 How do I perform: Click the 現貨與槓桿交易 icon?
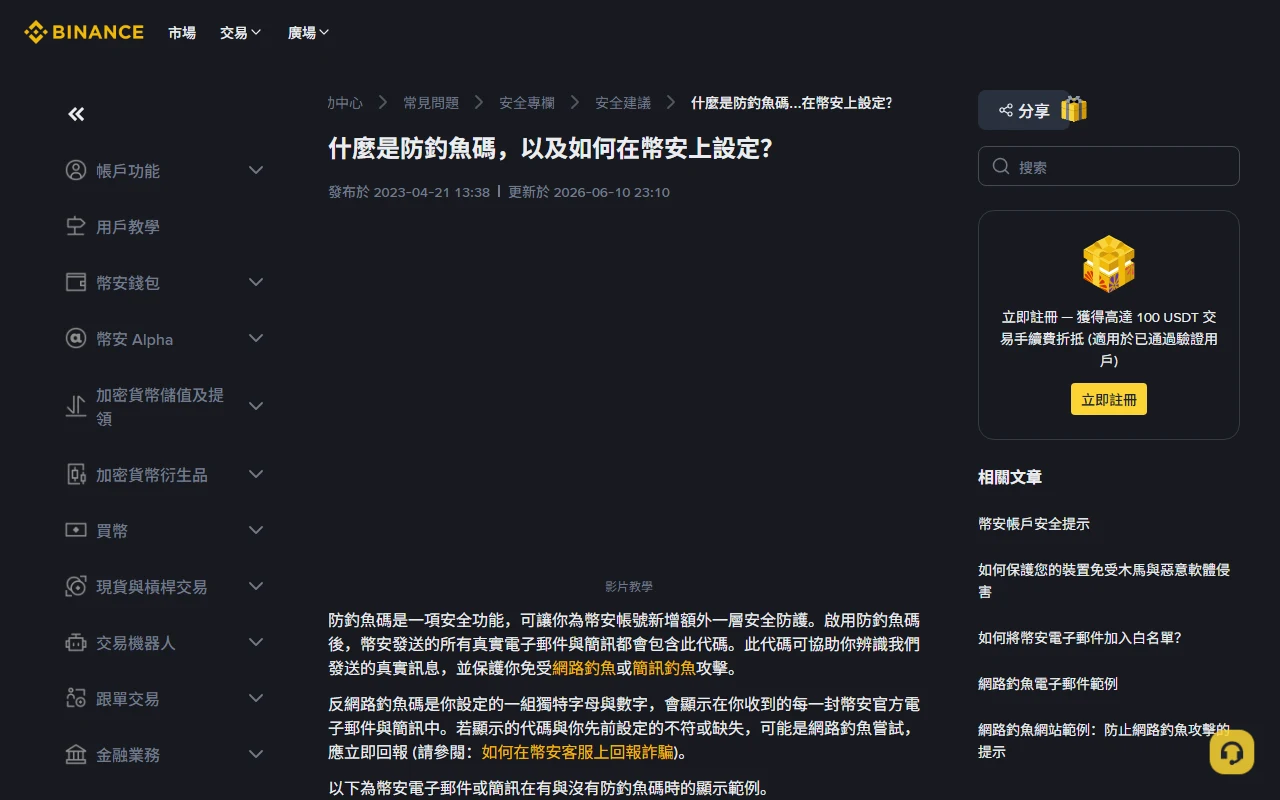tap(76, 586)
